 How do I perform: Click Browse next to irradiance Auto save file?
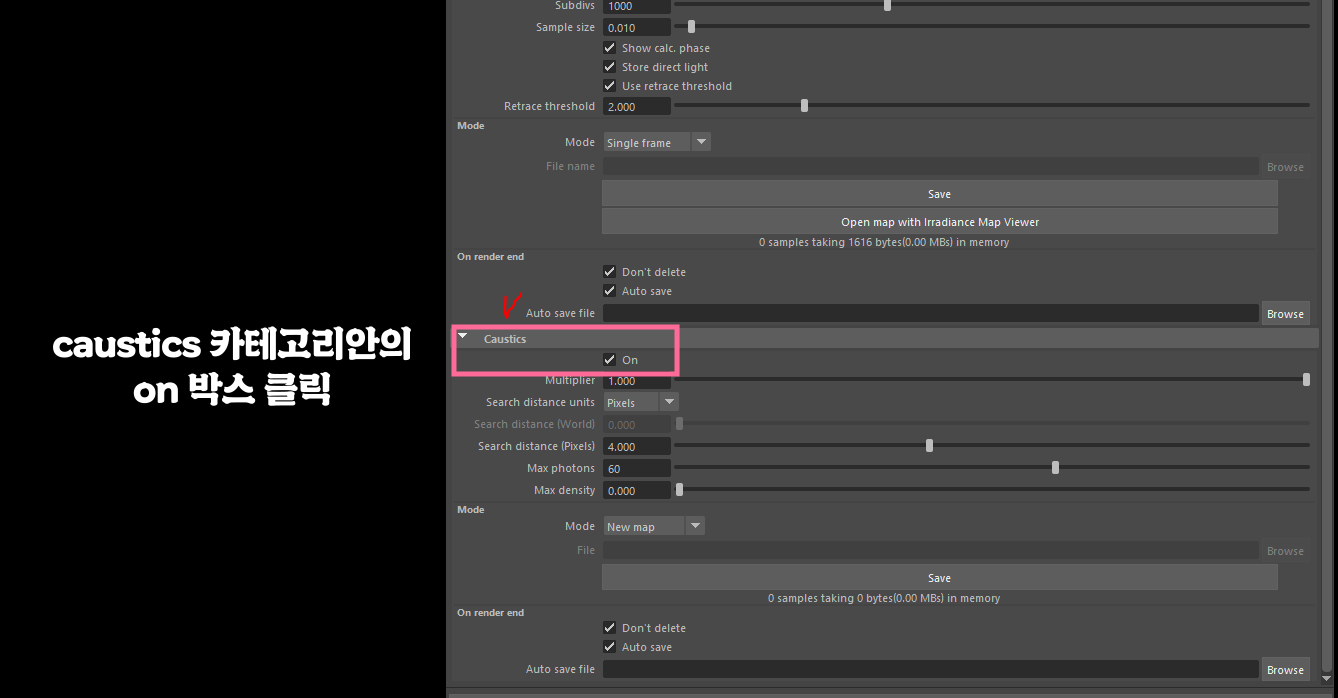click(x=1285, y=313)
